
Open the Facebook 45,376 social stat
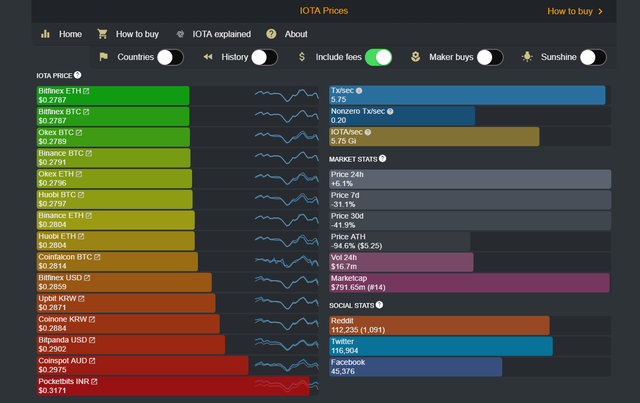(x=416, y=367)
